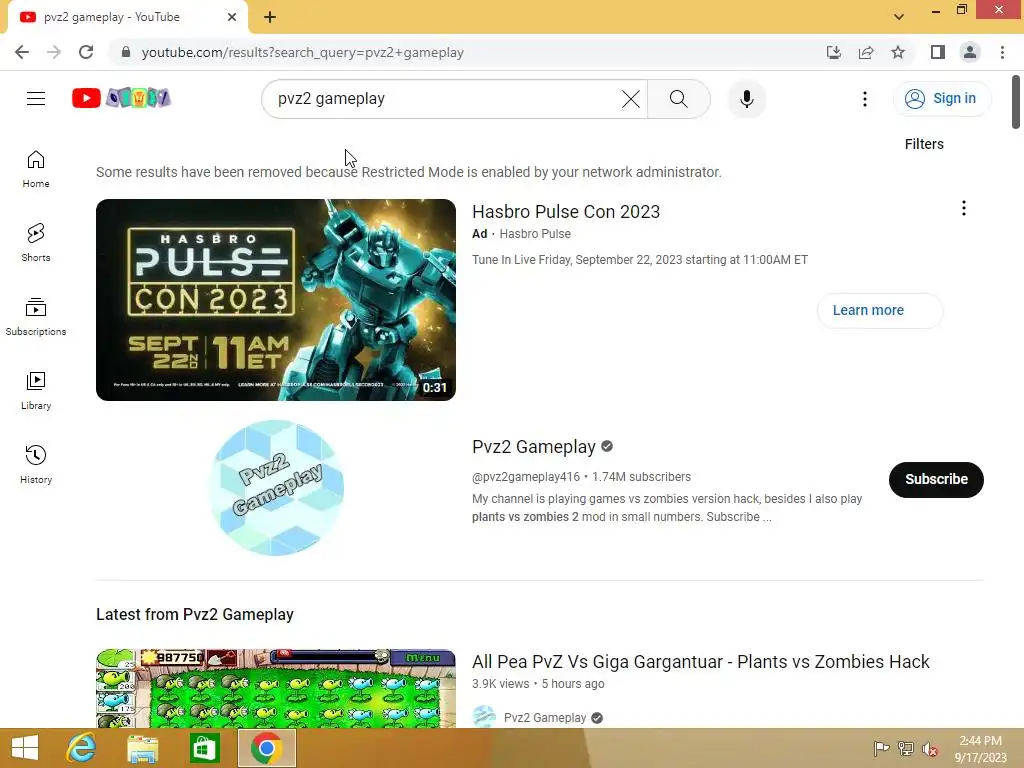Open YouTube settings three-dot menu
This screenshot has height=768, width=1024.
point(865,99)
